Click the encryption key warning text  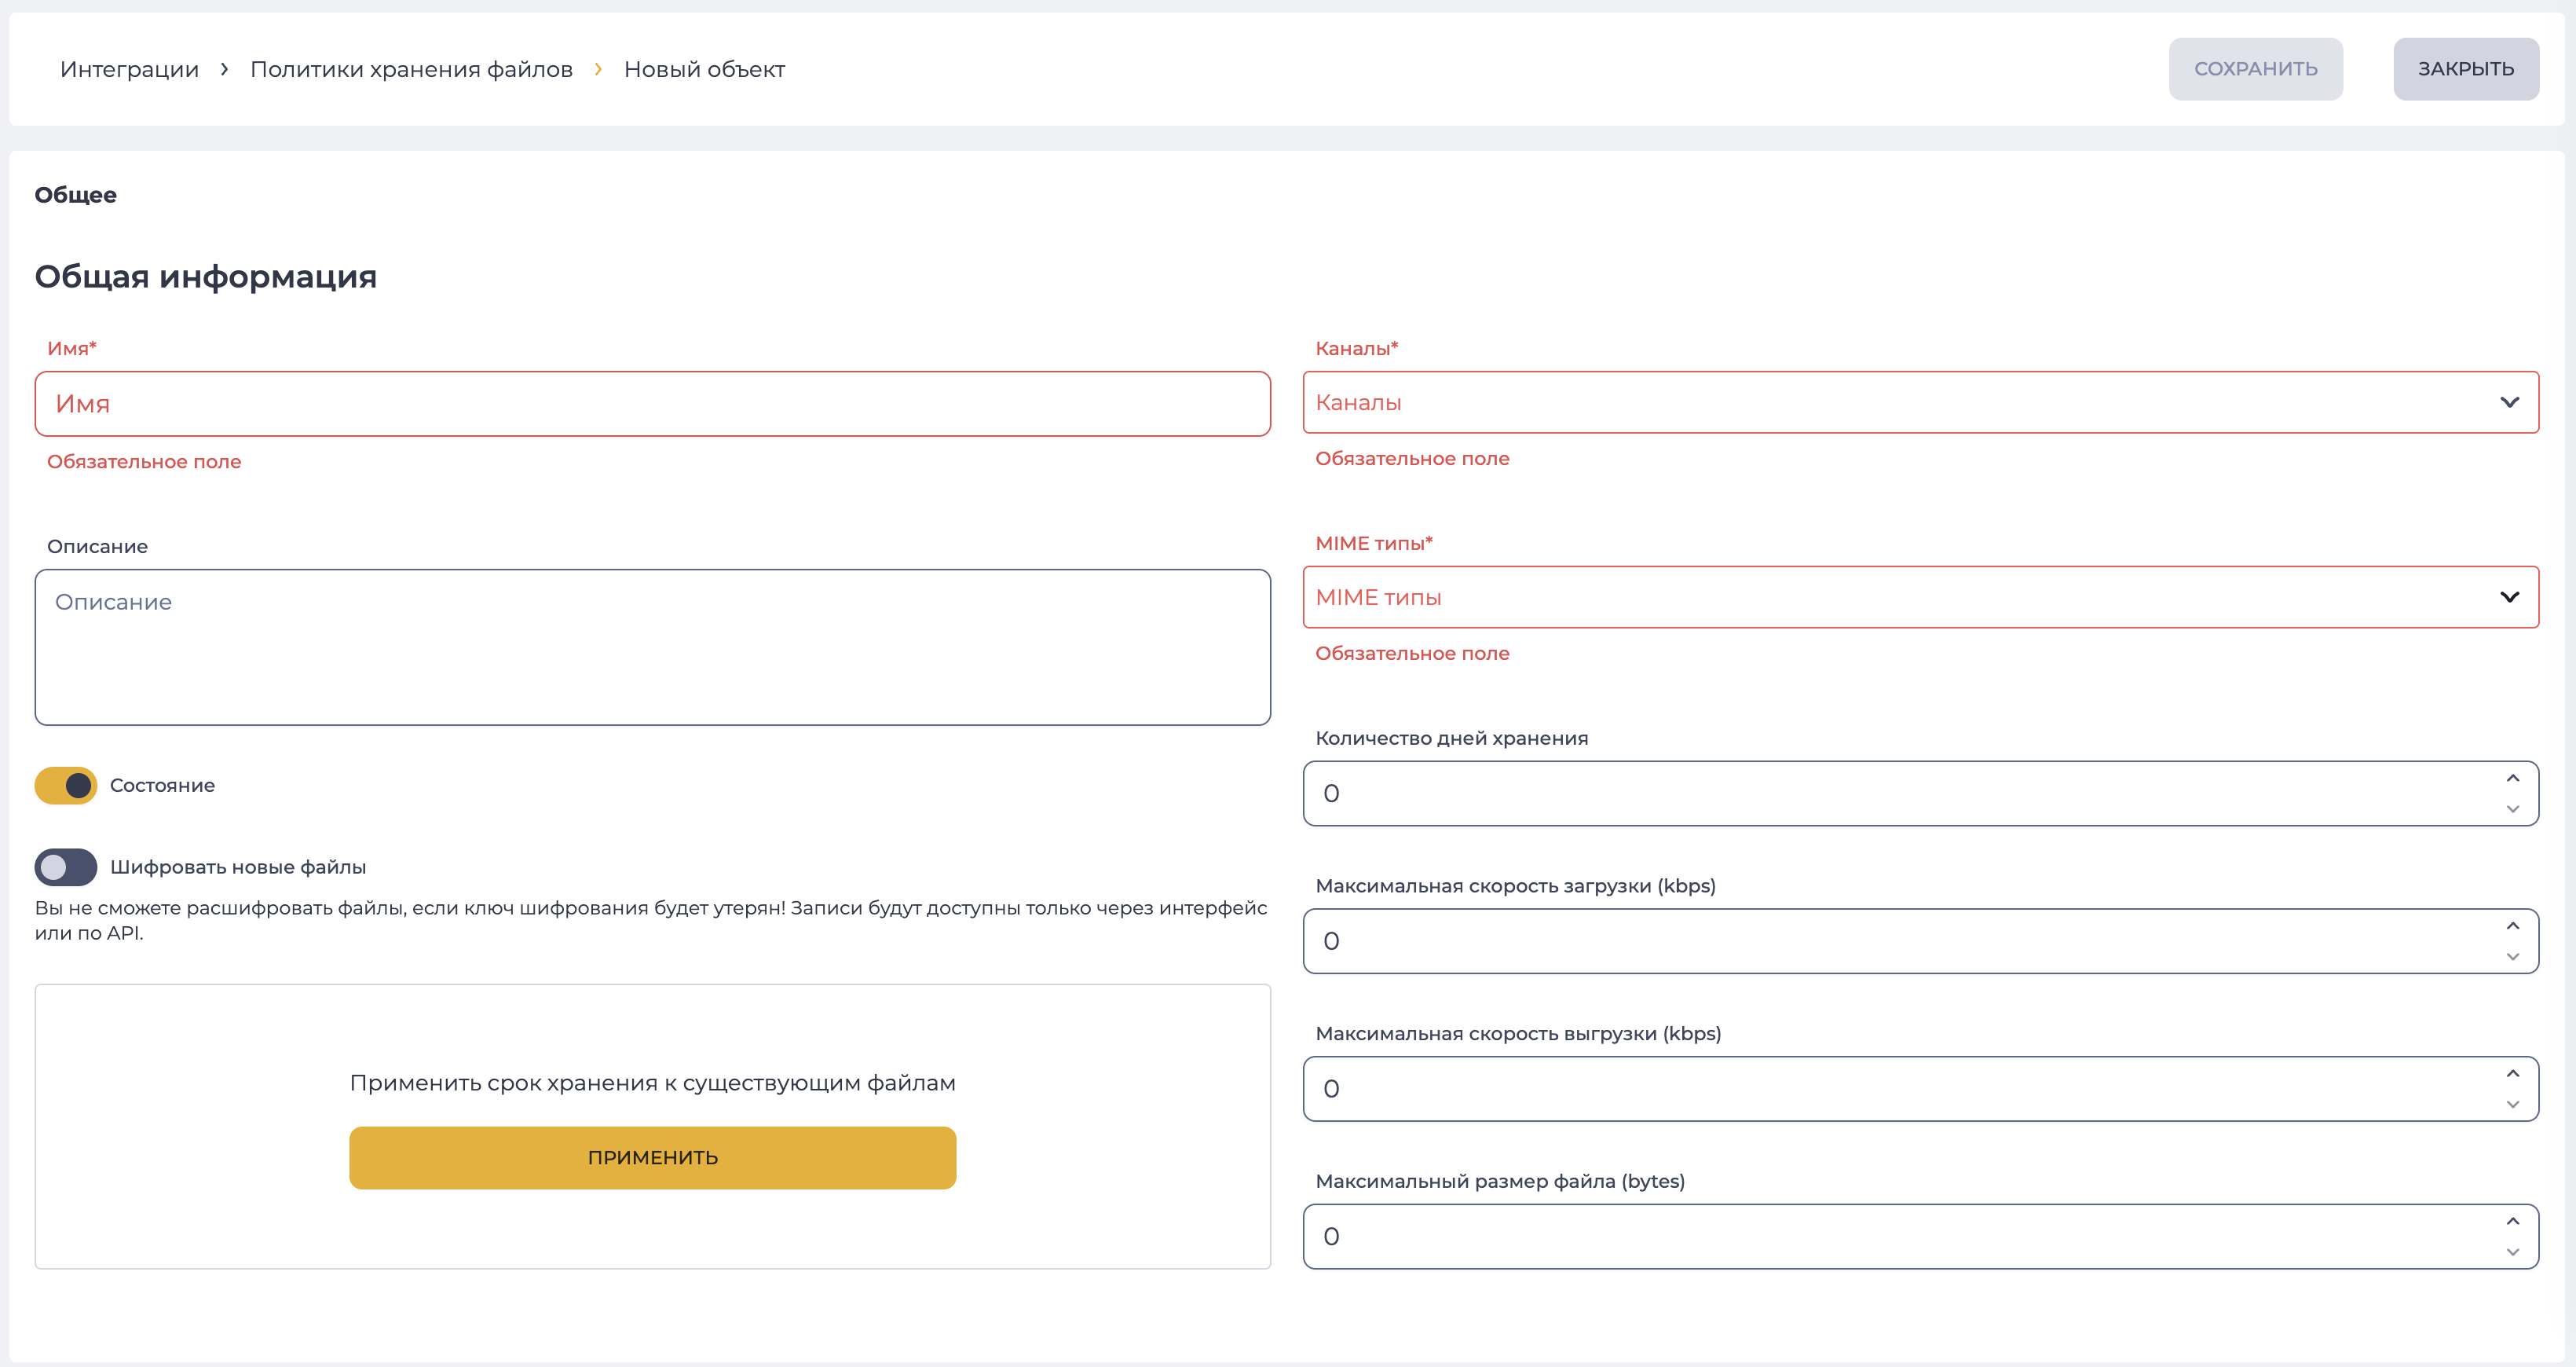pyautogui.click(x=651, y=920)
